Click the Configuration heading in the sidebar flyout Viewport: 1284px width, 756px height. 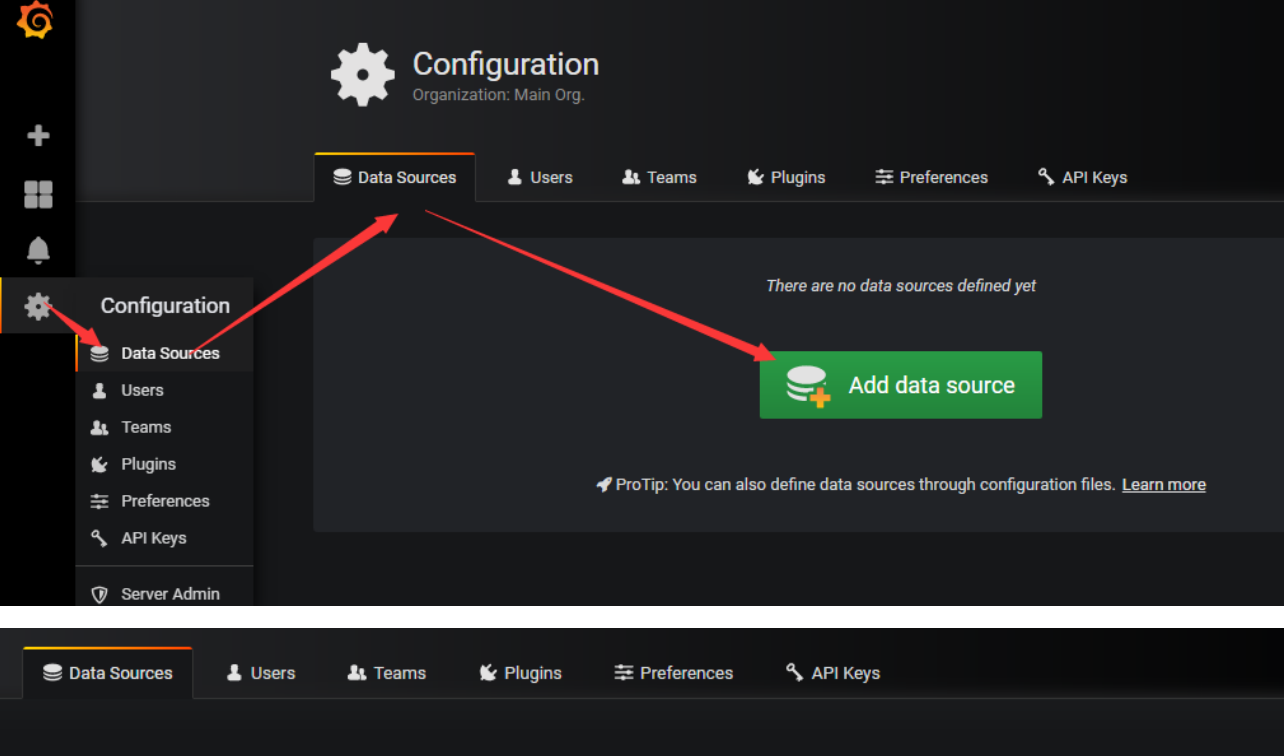(x=165, y=306)
